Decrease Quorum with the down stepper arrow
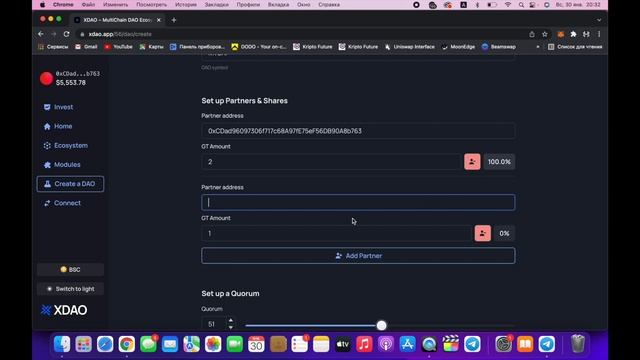 [x=231, y=327]
